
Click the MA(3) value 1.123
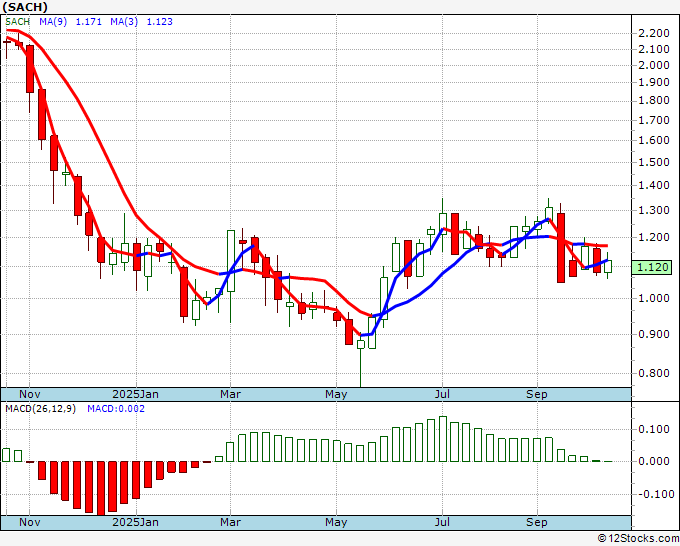(160, 22)
